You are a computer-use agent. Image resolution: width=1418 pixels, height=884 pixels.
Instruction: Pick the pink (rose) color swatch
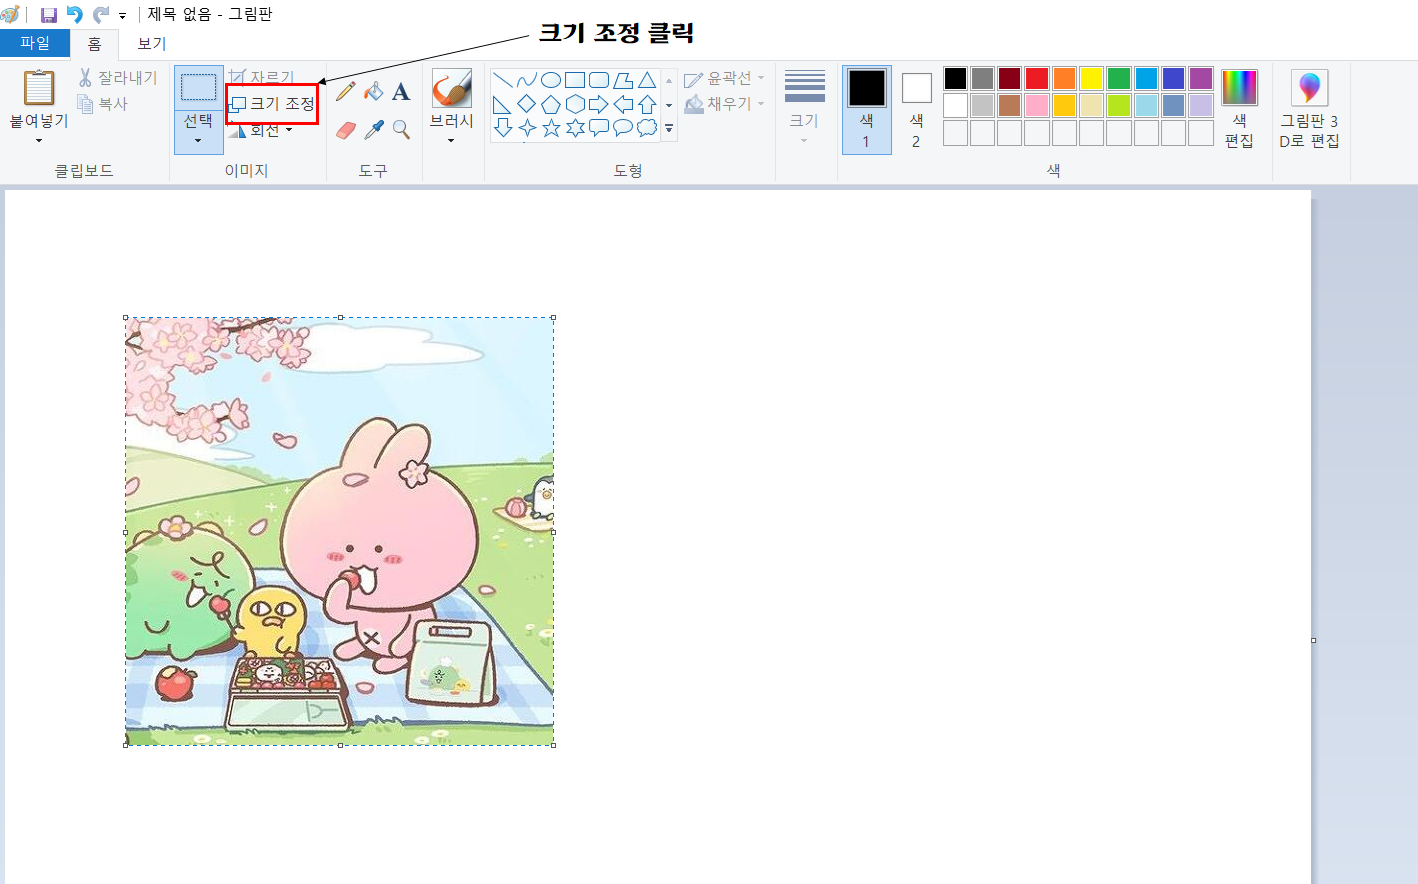click(x=1037, y=106)
